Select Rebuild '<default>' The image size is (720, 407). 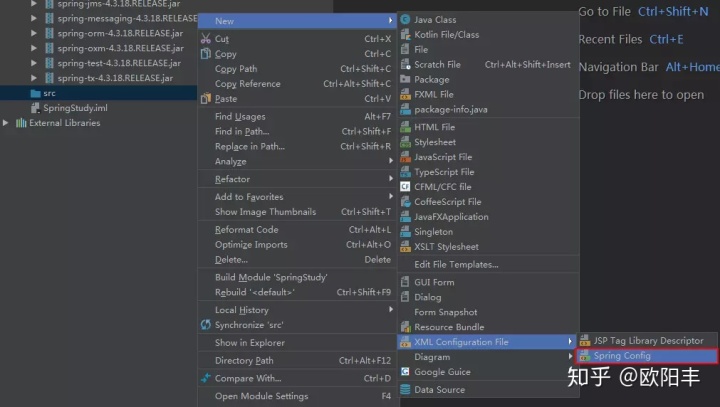(x=297, y=292)
